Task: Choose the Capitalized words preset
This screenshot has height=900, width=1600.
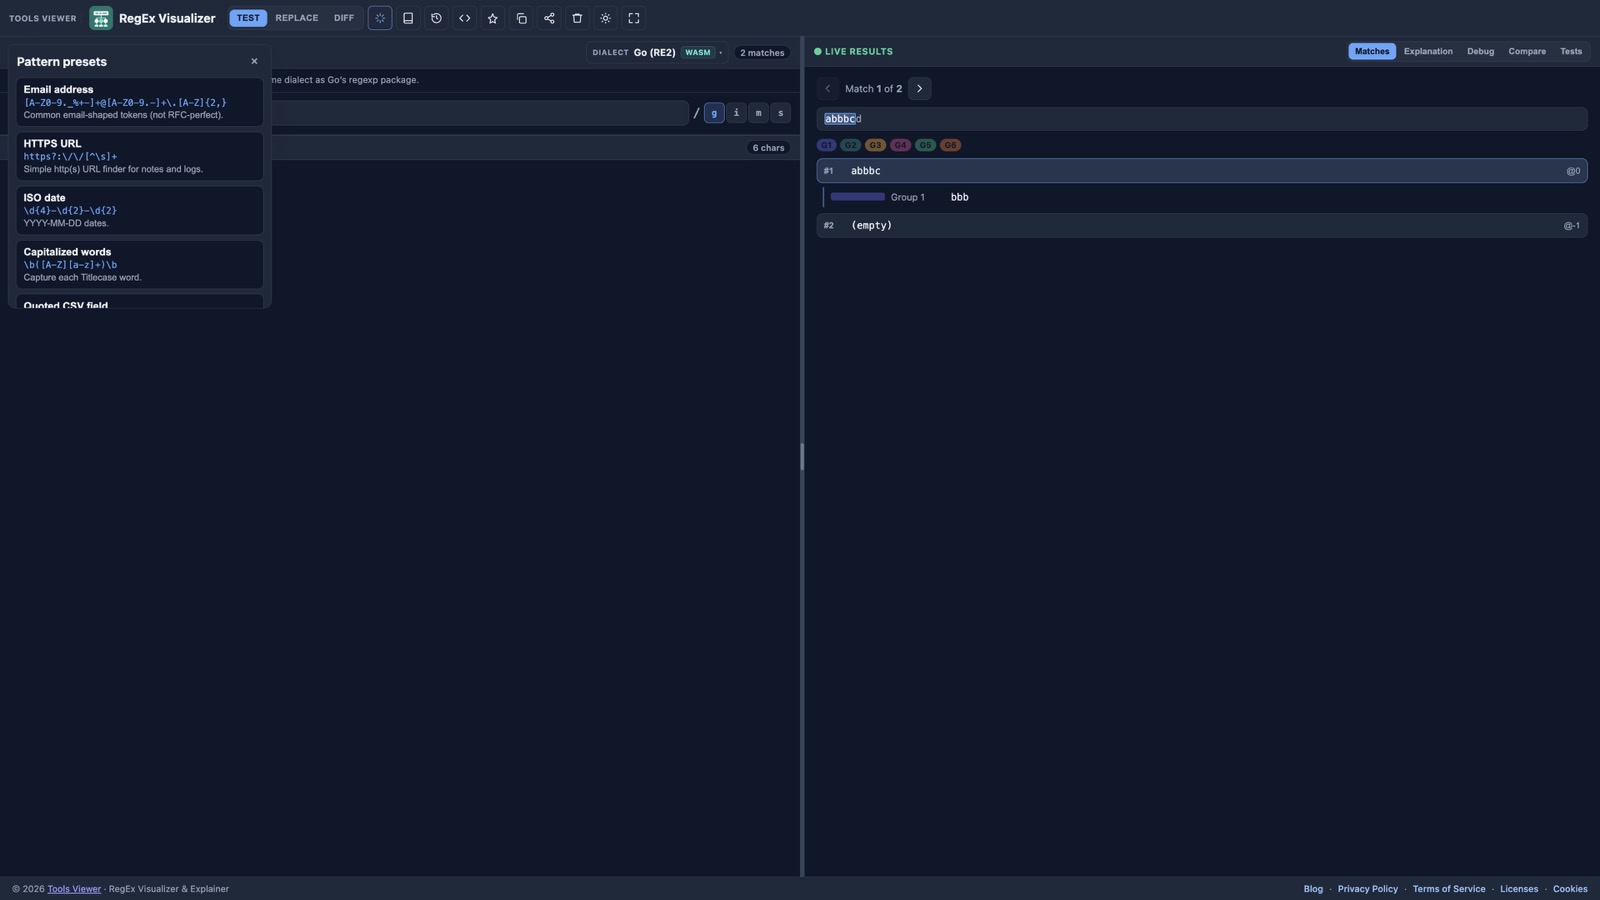Action: click(139, 264)
